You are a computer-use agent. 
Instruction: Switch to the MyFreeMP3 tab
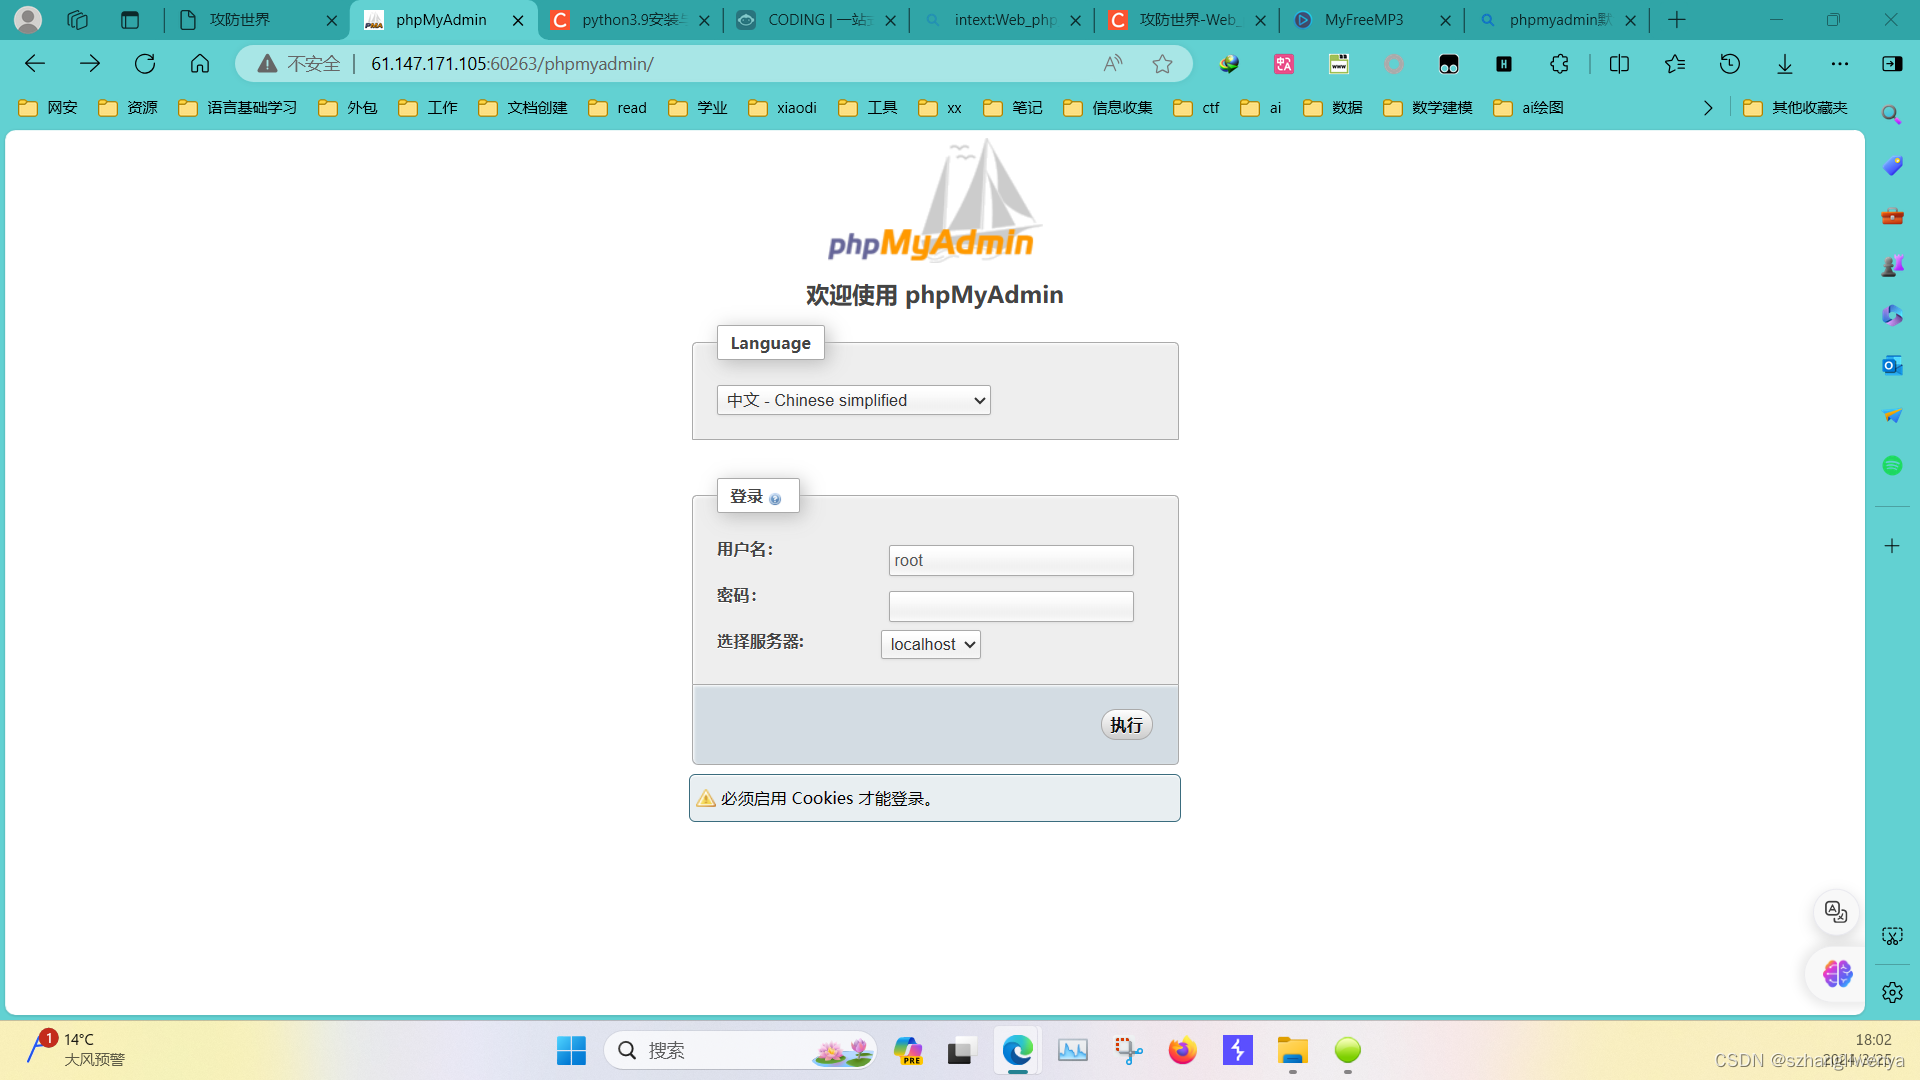coord(1363,20)
